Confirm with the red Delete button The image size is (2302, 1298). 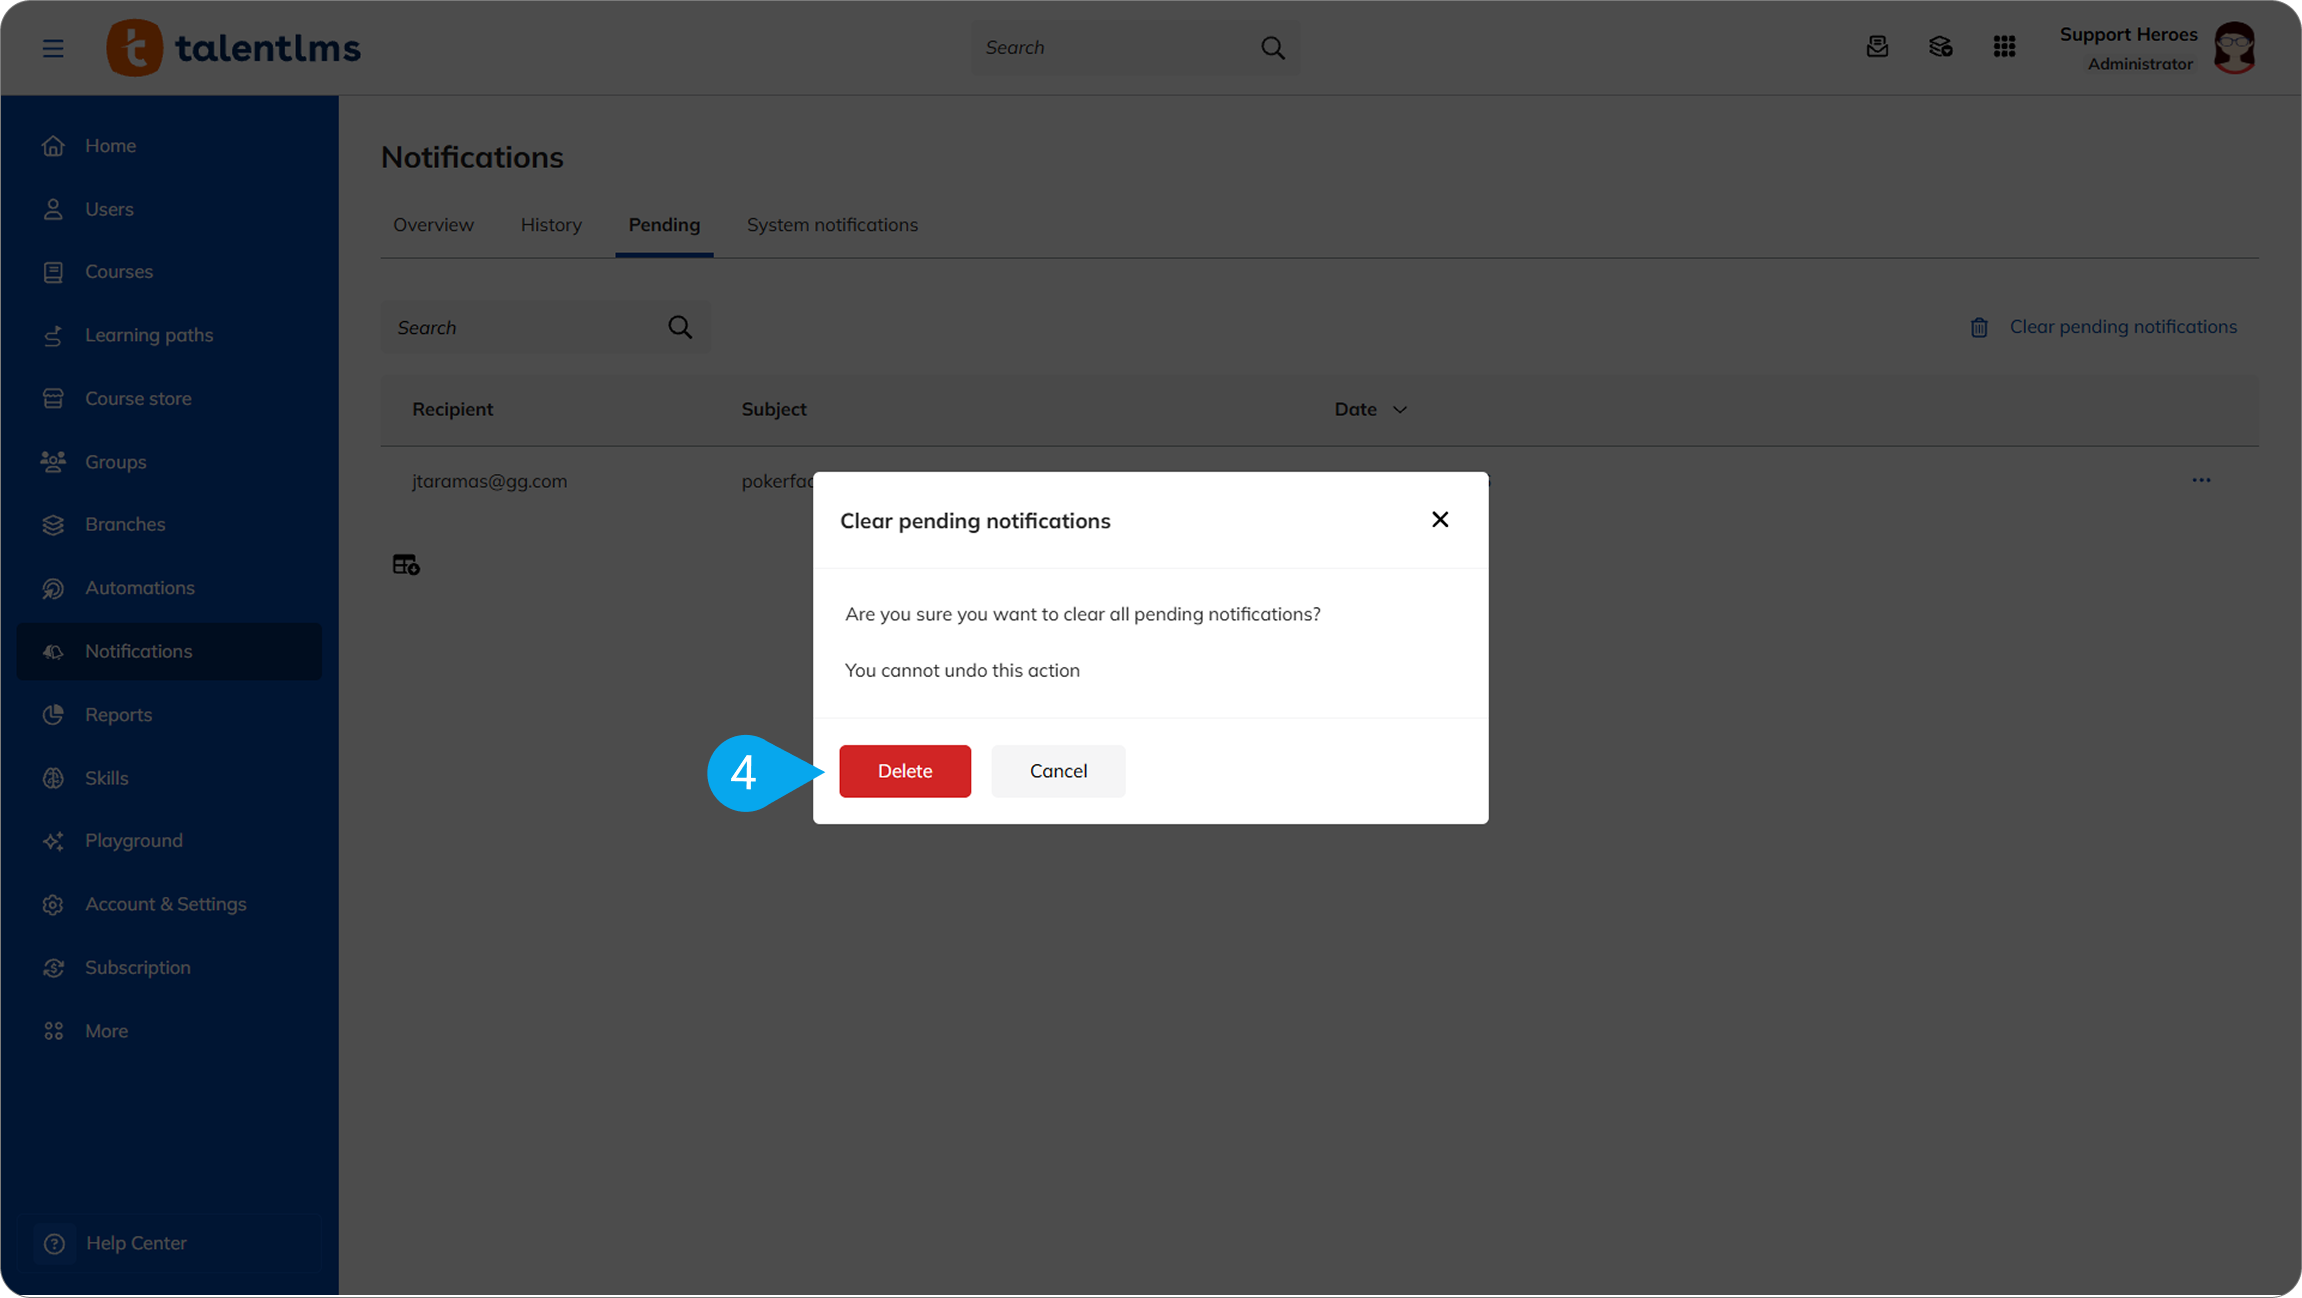point(905,771)
